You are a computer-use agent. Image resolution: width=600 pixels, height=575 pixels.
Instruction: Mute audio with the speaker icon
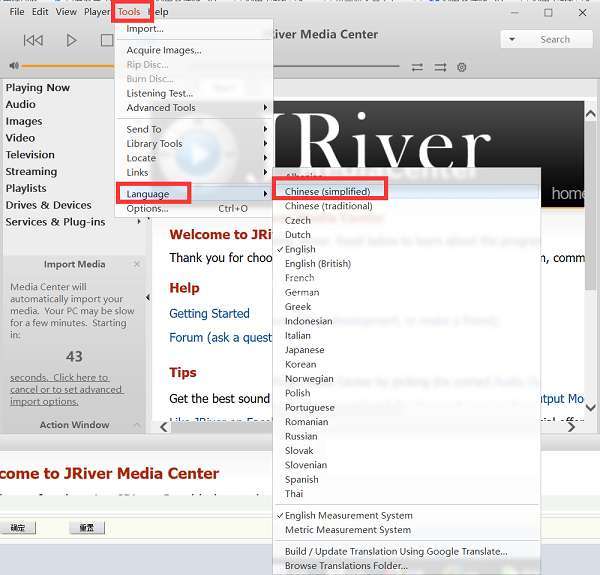coord(14,66)
